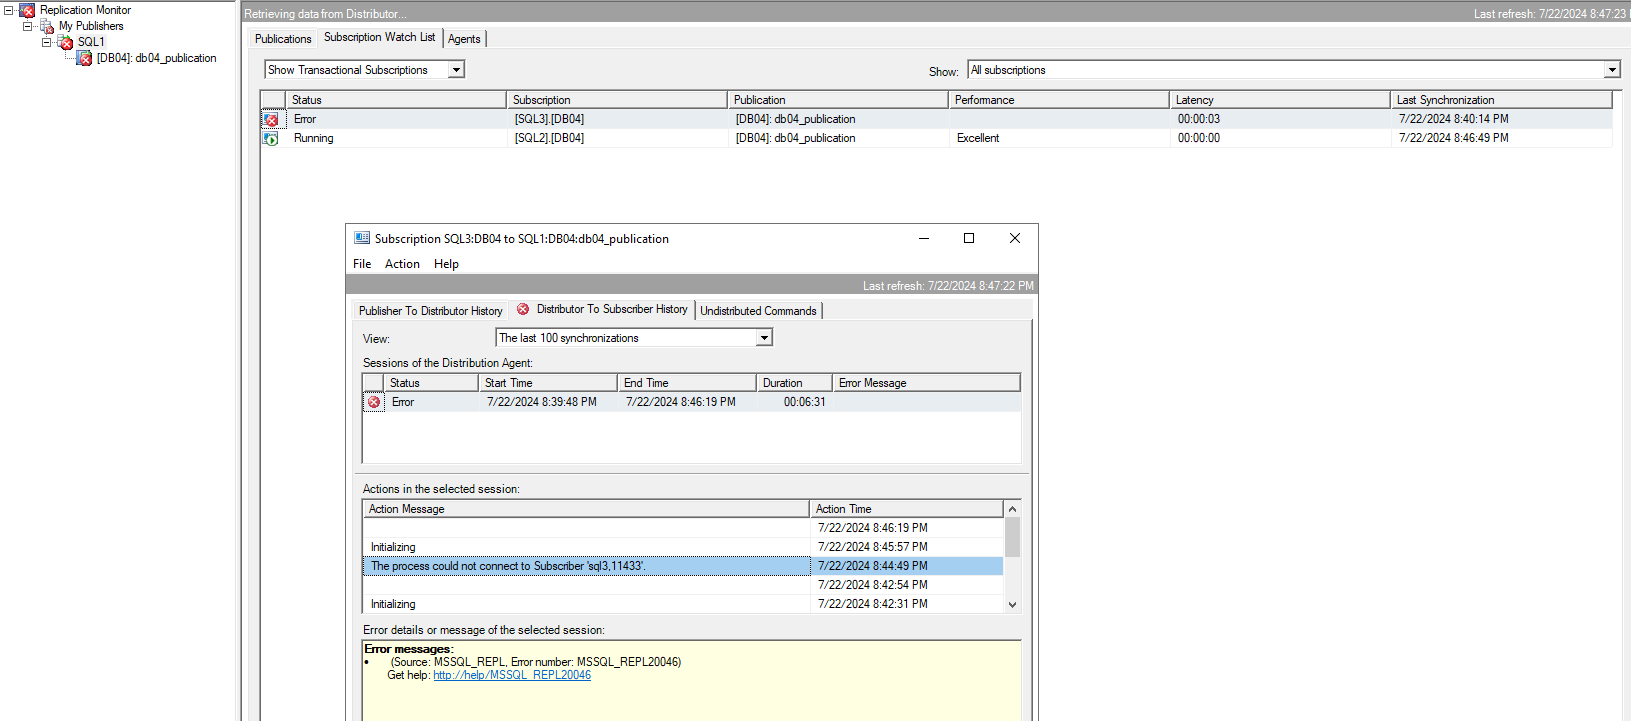Open the last 100 synchronizations View dropdown
Viewport: 1631px width, 721px height.
(x=764, y=338)
